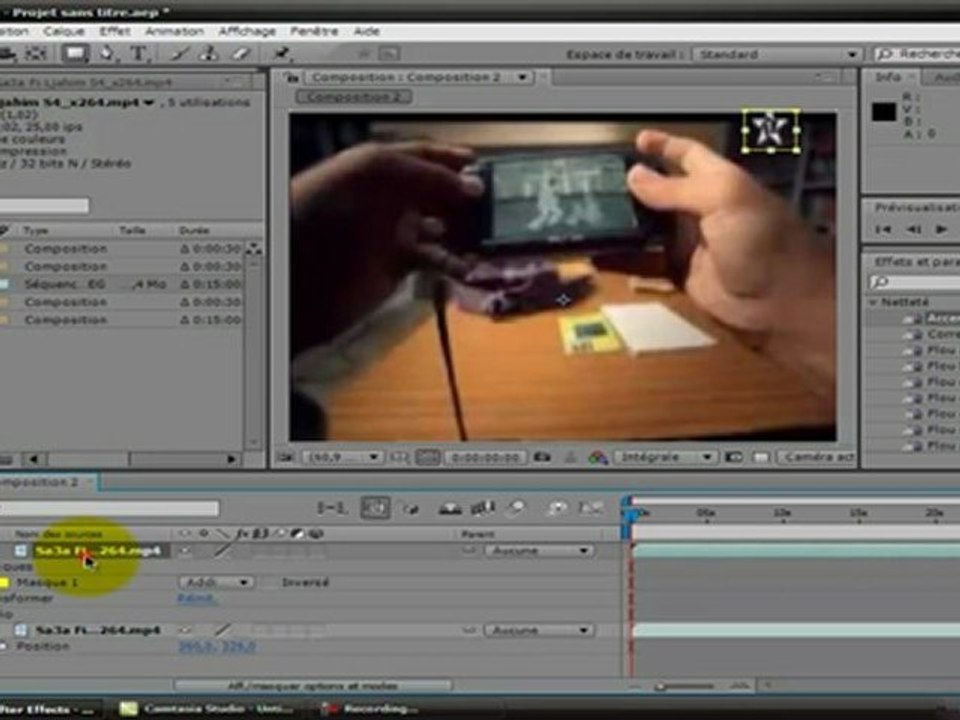960x720 pixels.
Task: Click the snapshot camera icon under viewer
Action: 542,457
